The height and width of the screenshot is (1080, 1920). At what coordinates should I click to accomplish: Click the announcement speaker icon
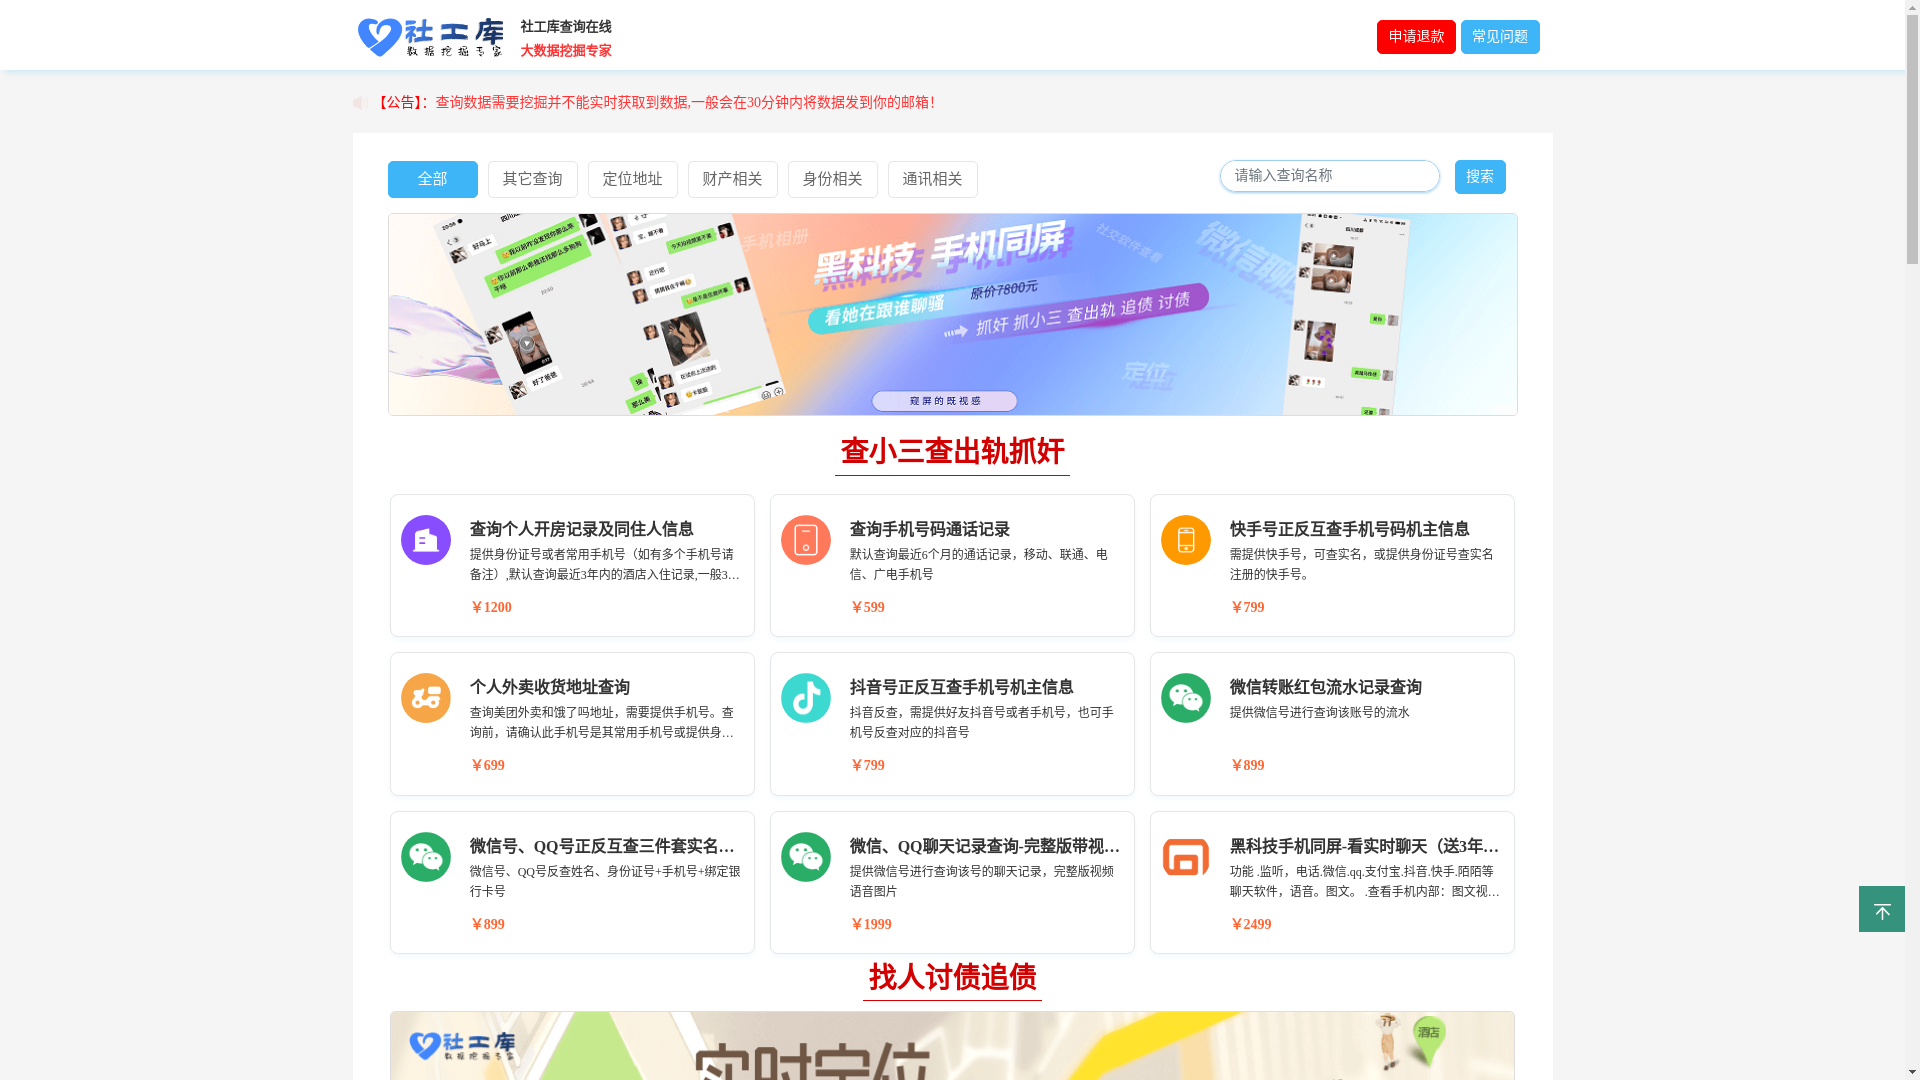point(360,103)
